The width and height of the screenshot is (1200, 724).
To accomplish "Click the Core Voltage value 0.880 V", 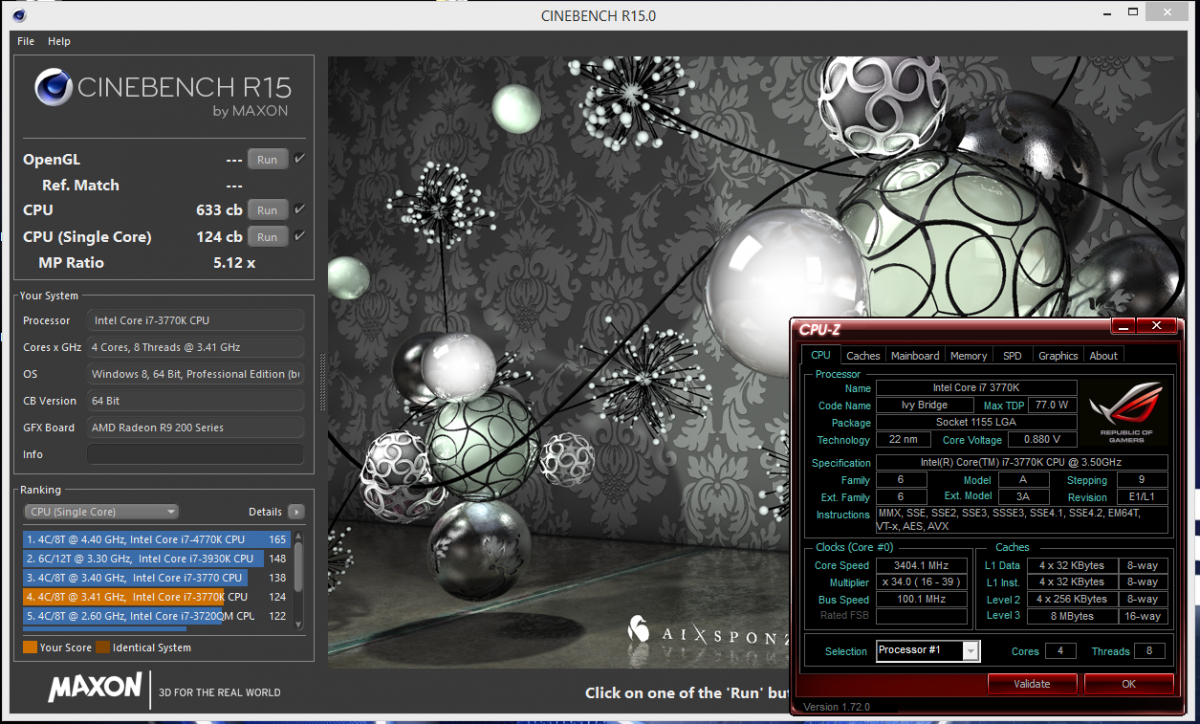I will 1042,440.
